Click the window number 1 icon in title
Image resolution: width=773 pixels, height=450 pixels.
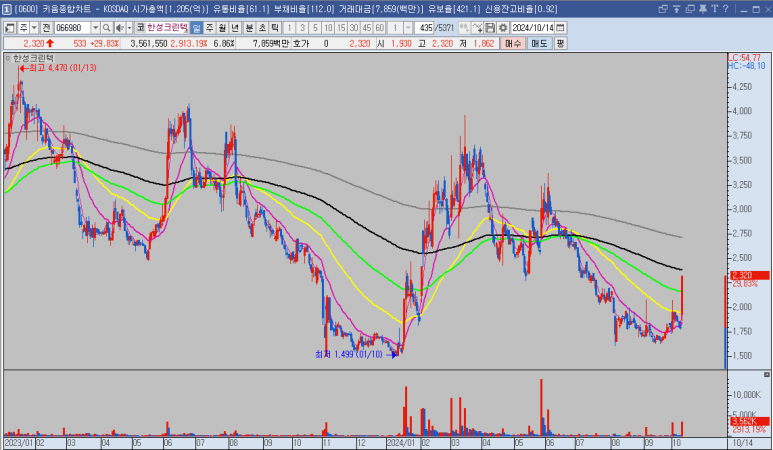tap(7, 9)
